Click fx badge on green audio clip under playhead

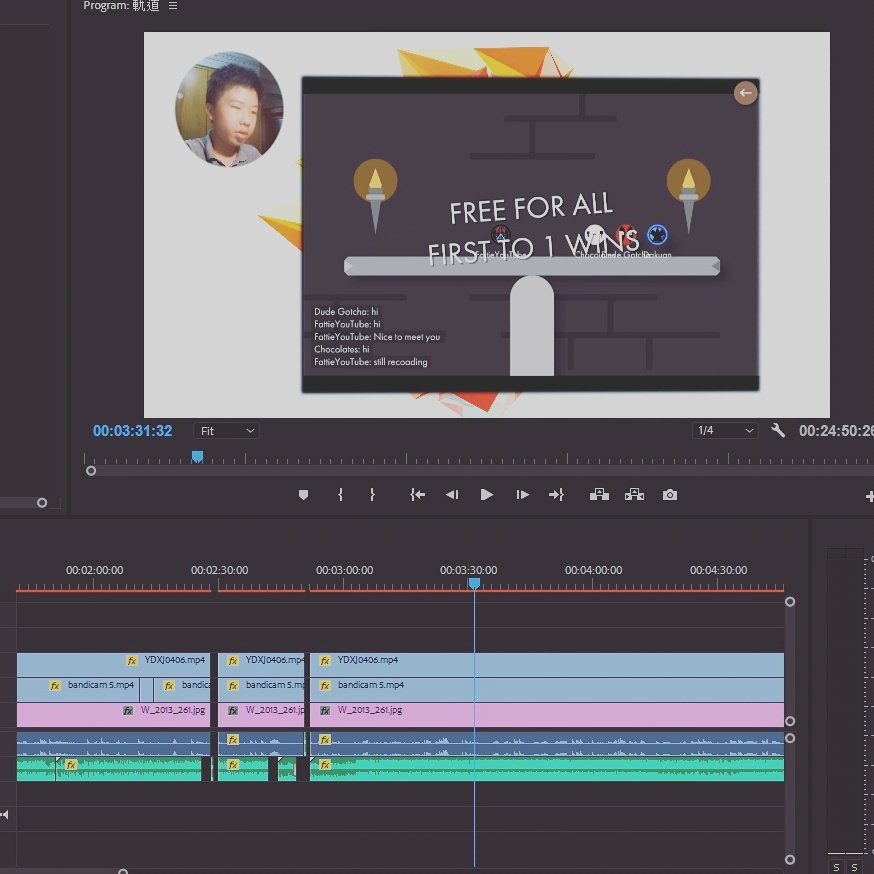325,765
